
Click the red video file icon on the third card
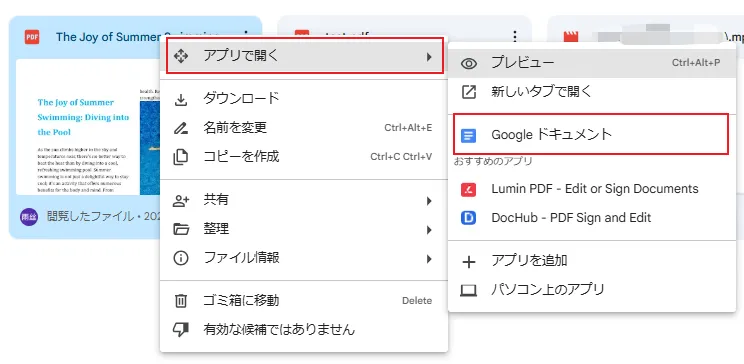pos(571,37)
